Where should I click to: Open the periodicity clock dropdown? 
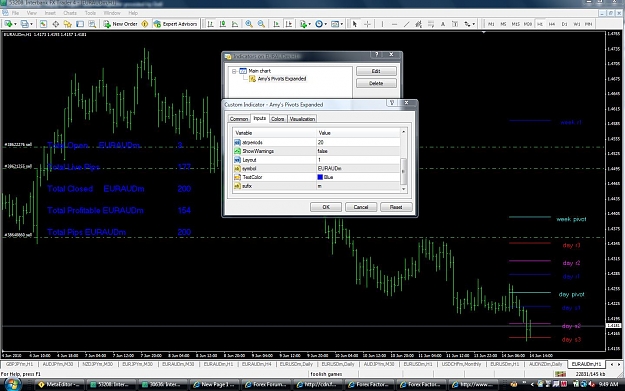(321, 24)
